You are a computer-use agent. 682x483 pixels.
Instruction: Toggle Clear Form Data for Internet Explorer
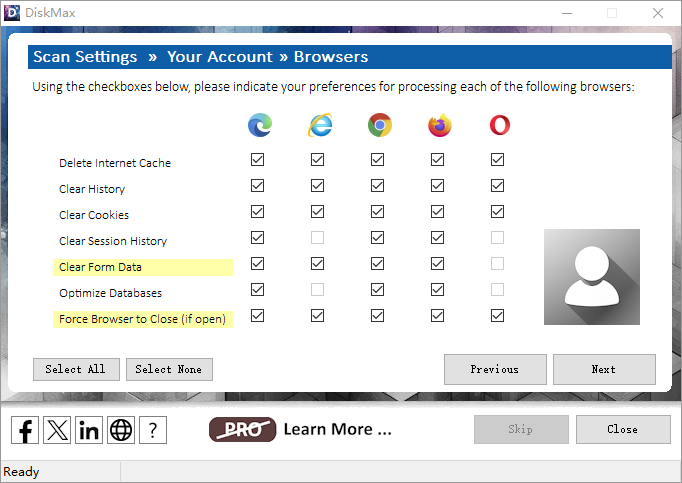pyautogui.click(x=318, y=264)
